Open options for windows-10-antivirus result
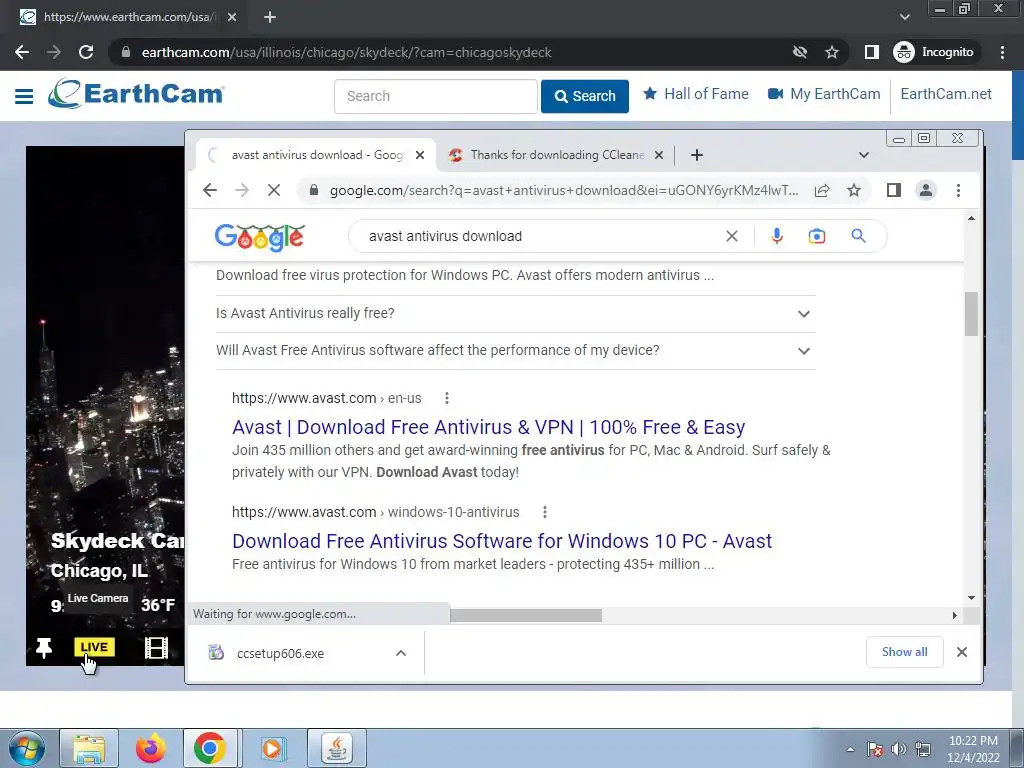The image size is (1024, 768). [x=545, y=512]
